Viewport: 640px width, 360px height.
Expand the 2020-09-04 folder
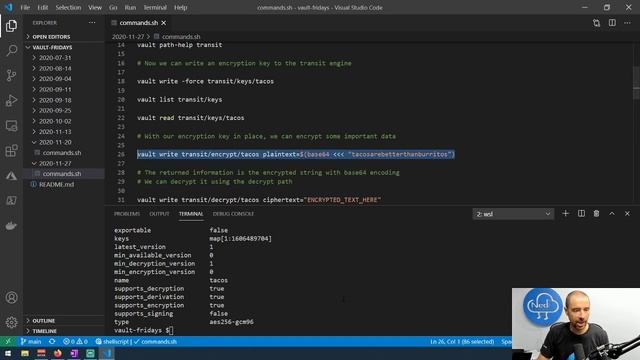point(64,79)
